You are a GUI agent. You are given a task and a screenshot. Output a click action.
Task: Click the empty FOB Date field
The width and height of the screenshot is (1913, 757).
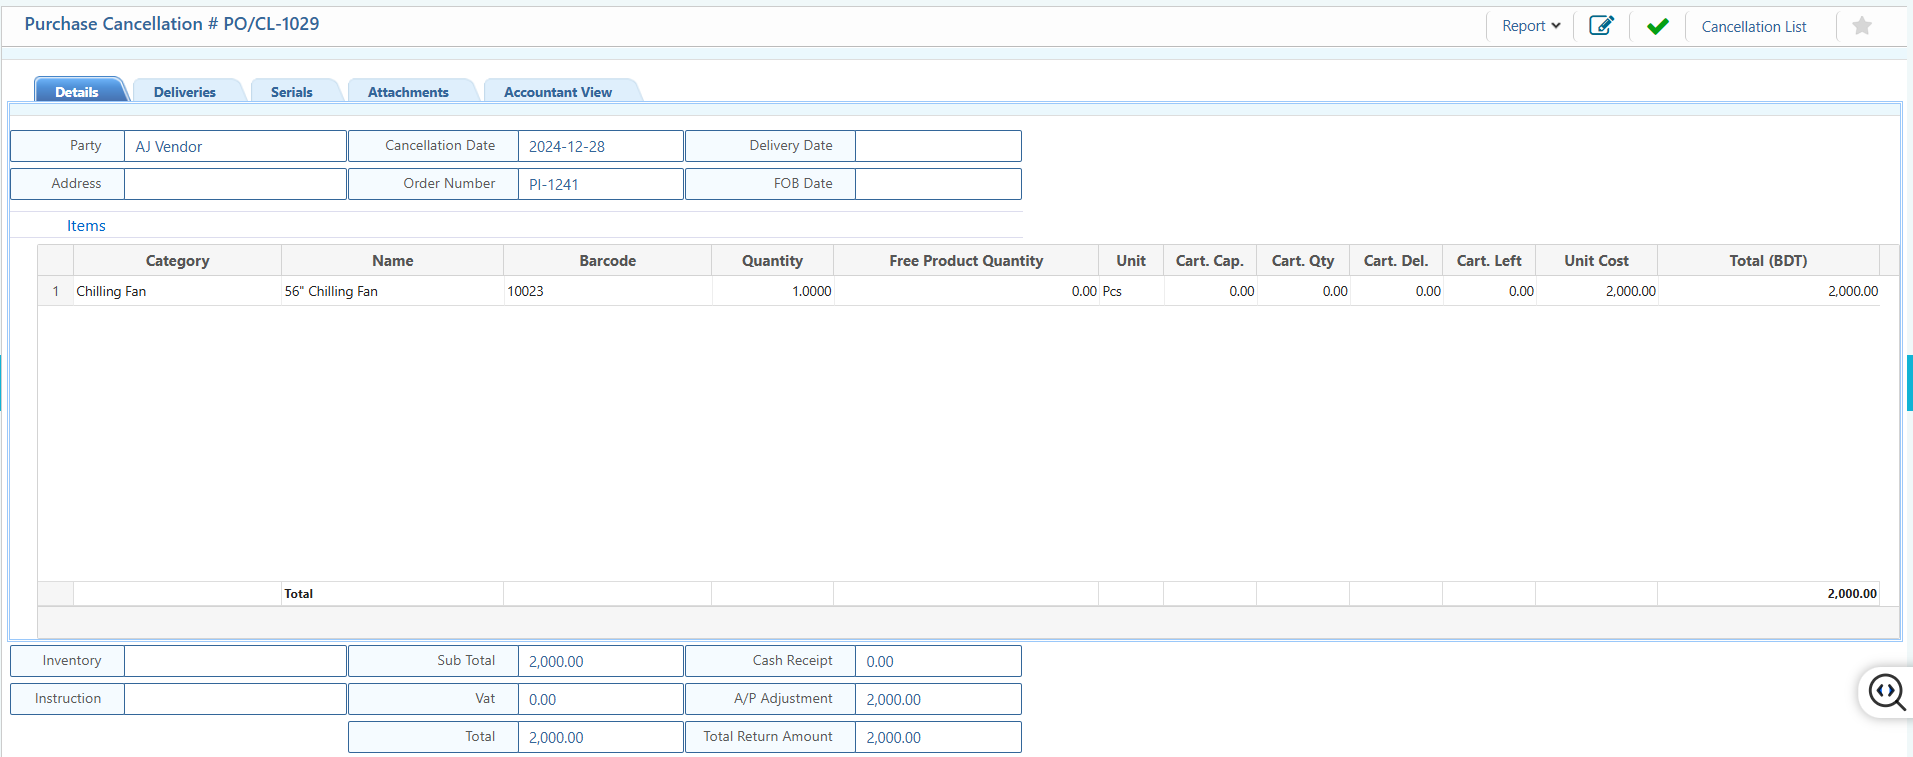tap(938, 184)
